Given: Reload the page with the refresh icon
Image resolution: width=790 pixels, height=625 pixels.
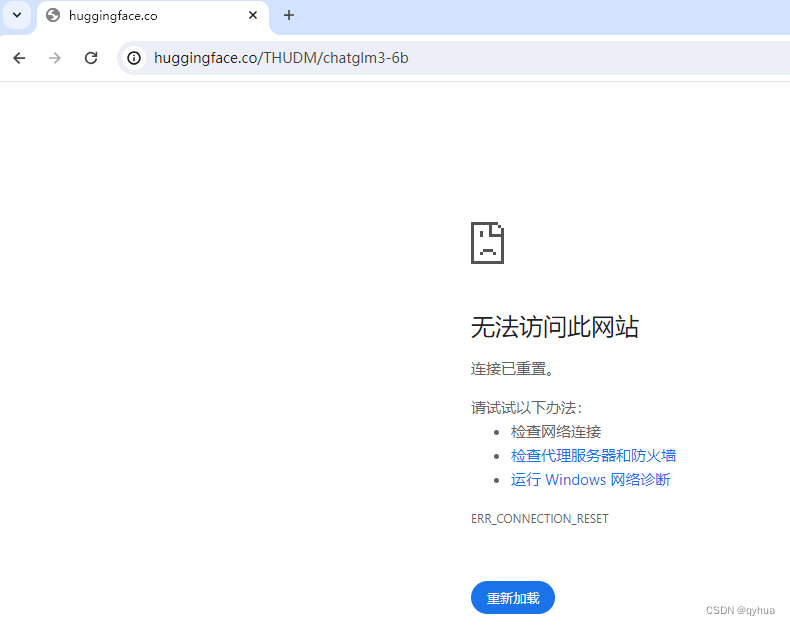Looking at the screenshot, I should (91, 58).
